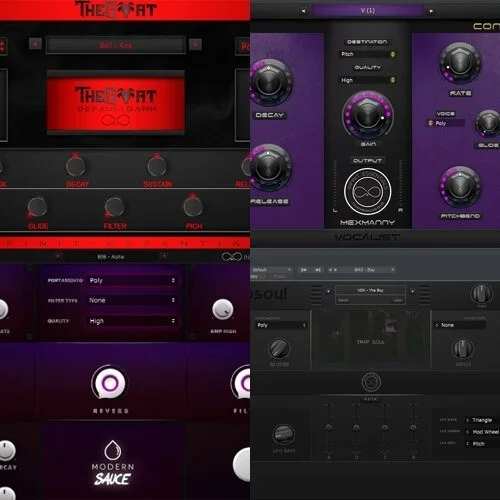The width and height of the screenshot is (500, 500).
Task: Adjust small GLIDE knob in Vocalist
Action: click(x=488, y=123)
